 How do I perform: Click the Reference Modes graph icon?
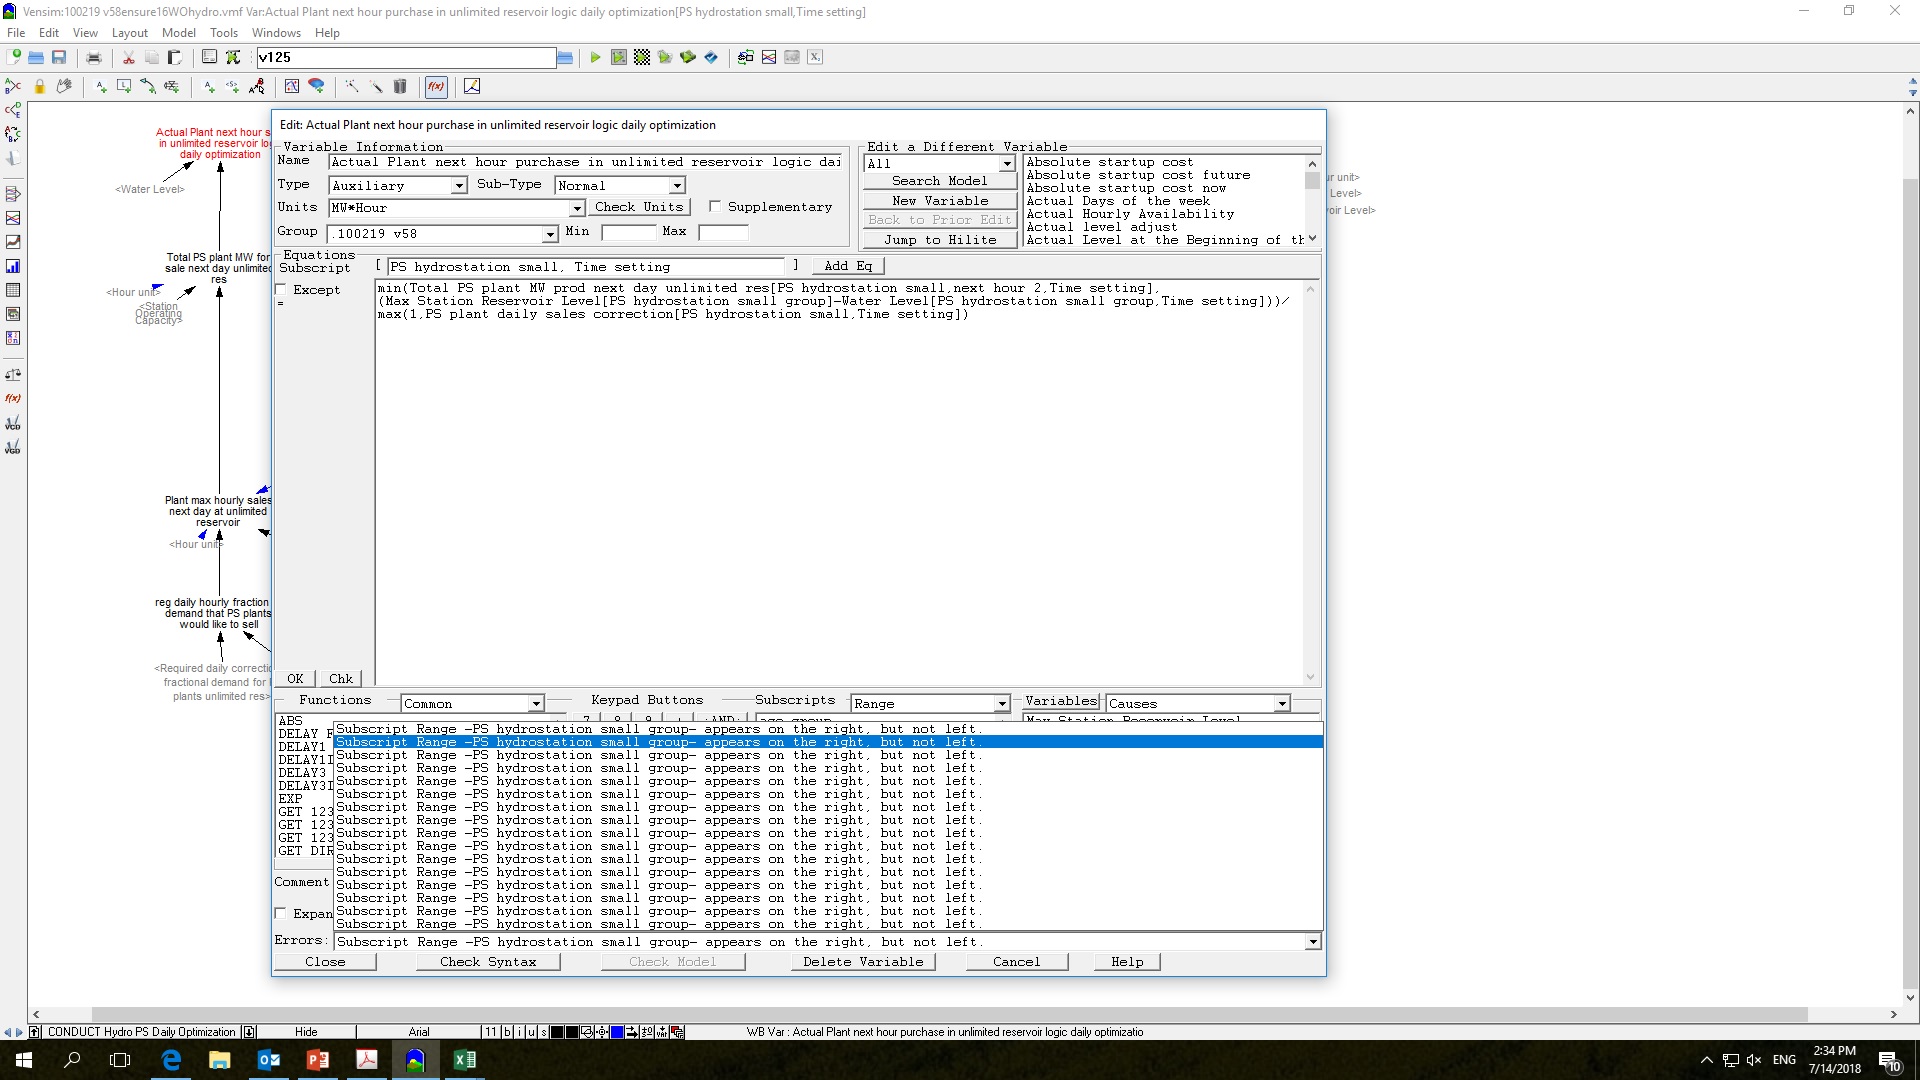pyautogui.click(x=472, y=87)
